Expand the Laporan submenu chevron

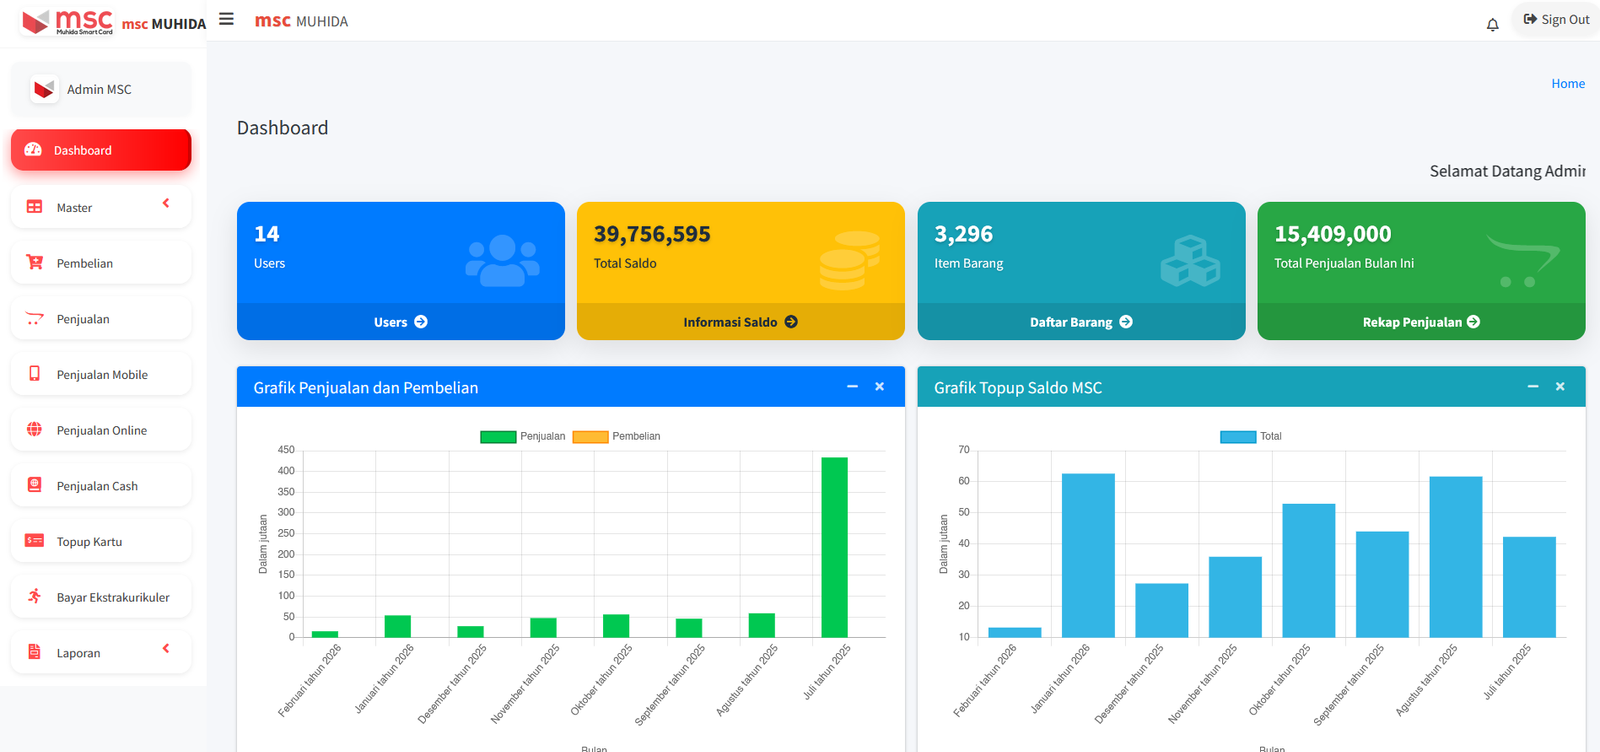(166, 649)
